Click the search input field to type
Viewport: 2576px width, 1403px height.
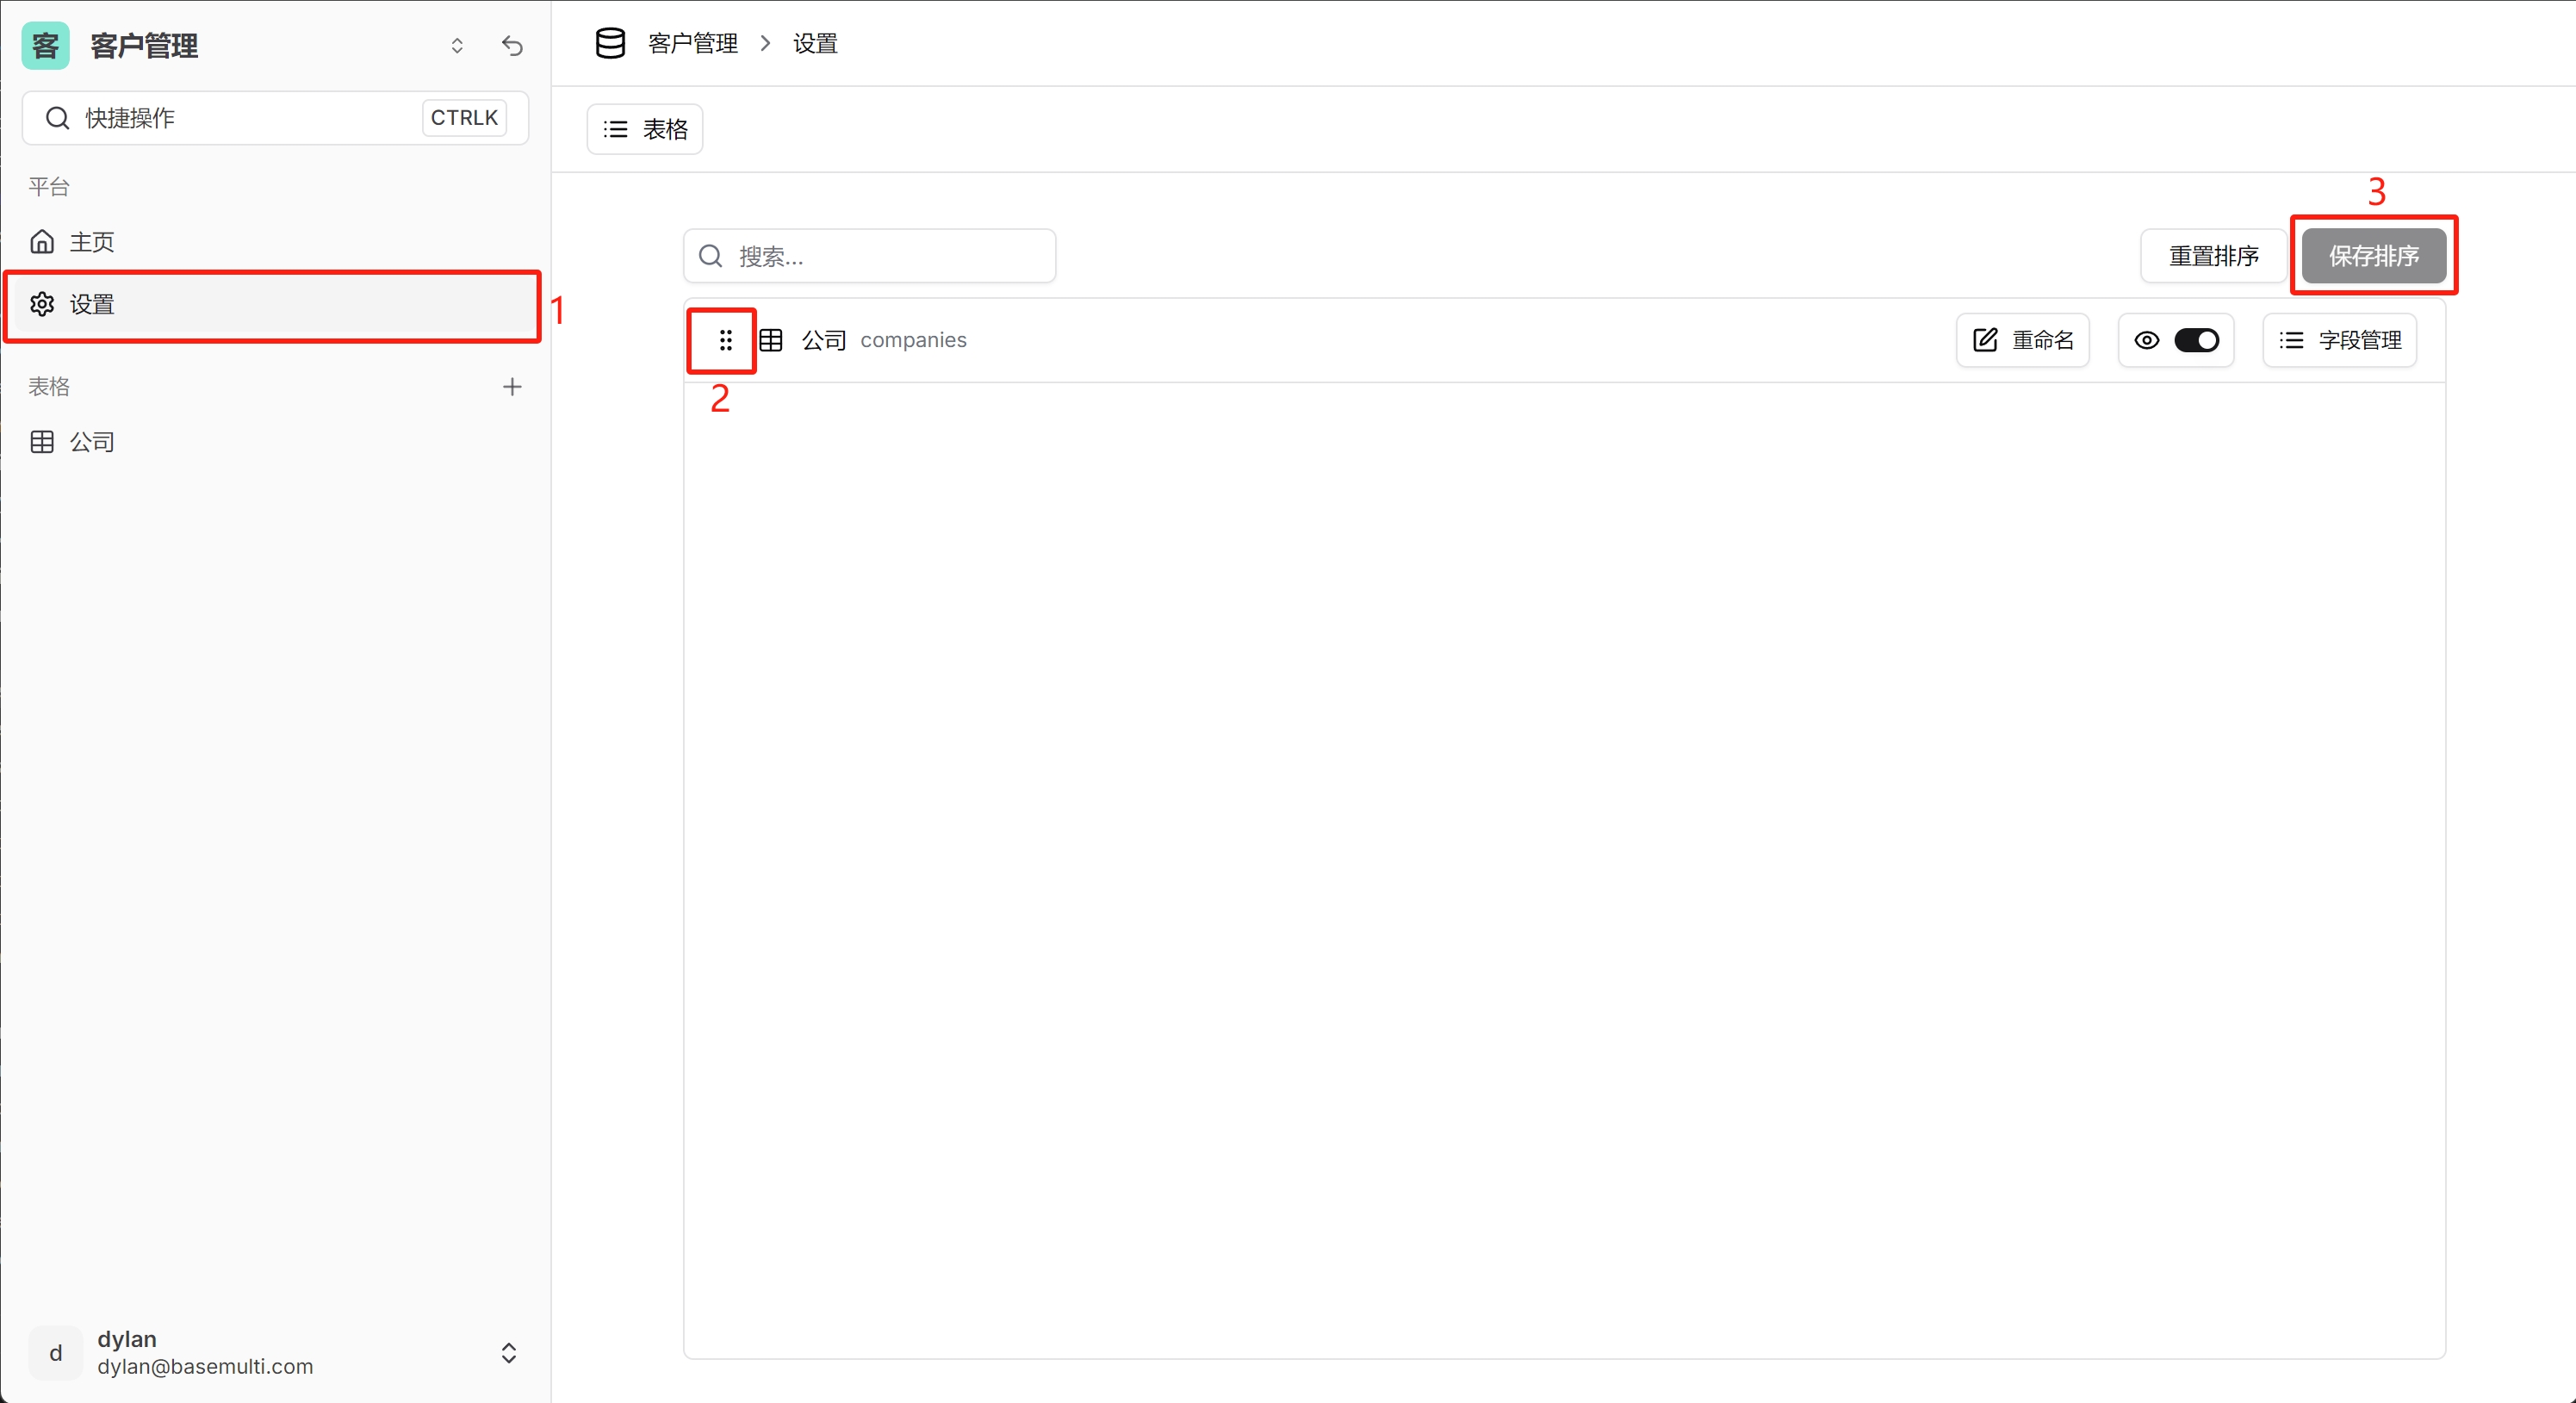click(x=869, y=256)
